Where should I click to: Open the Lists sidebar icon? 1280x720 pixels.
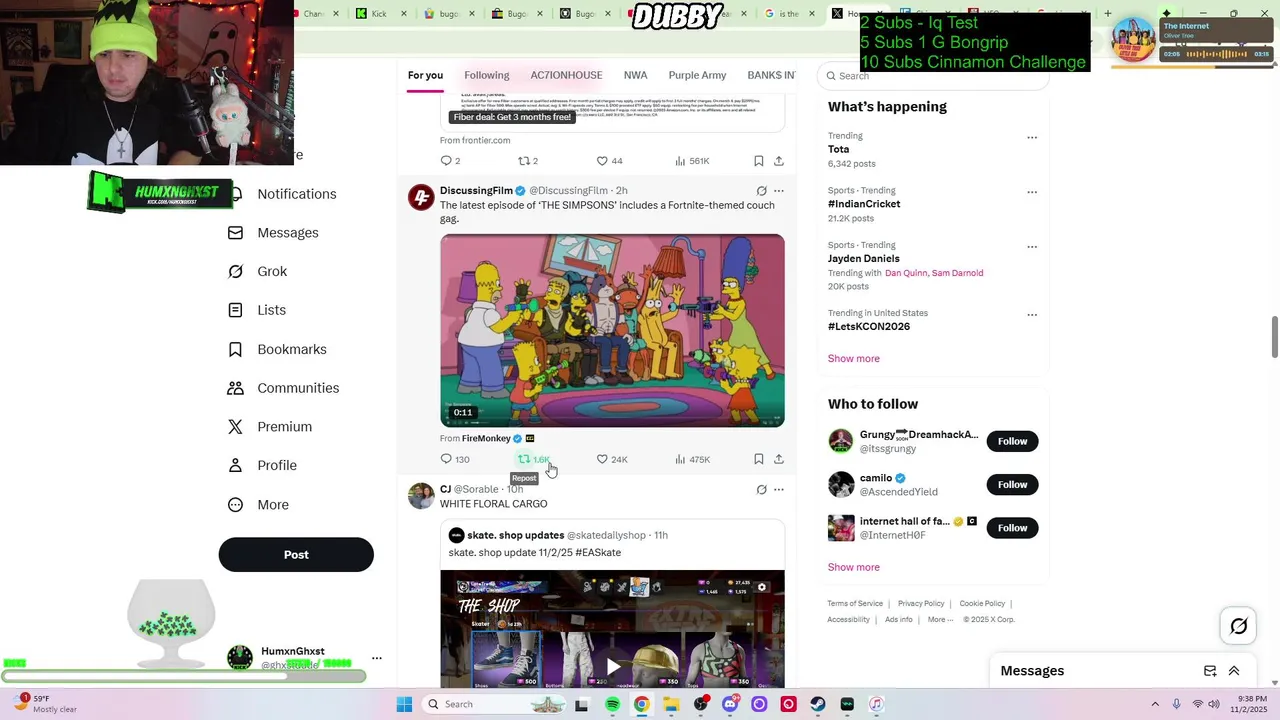tap(235, 310)
